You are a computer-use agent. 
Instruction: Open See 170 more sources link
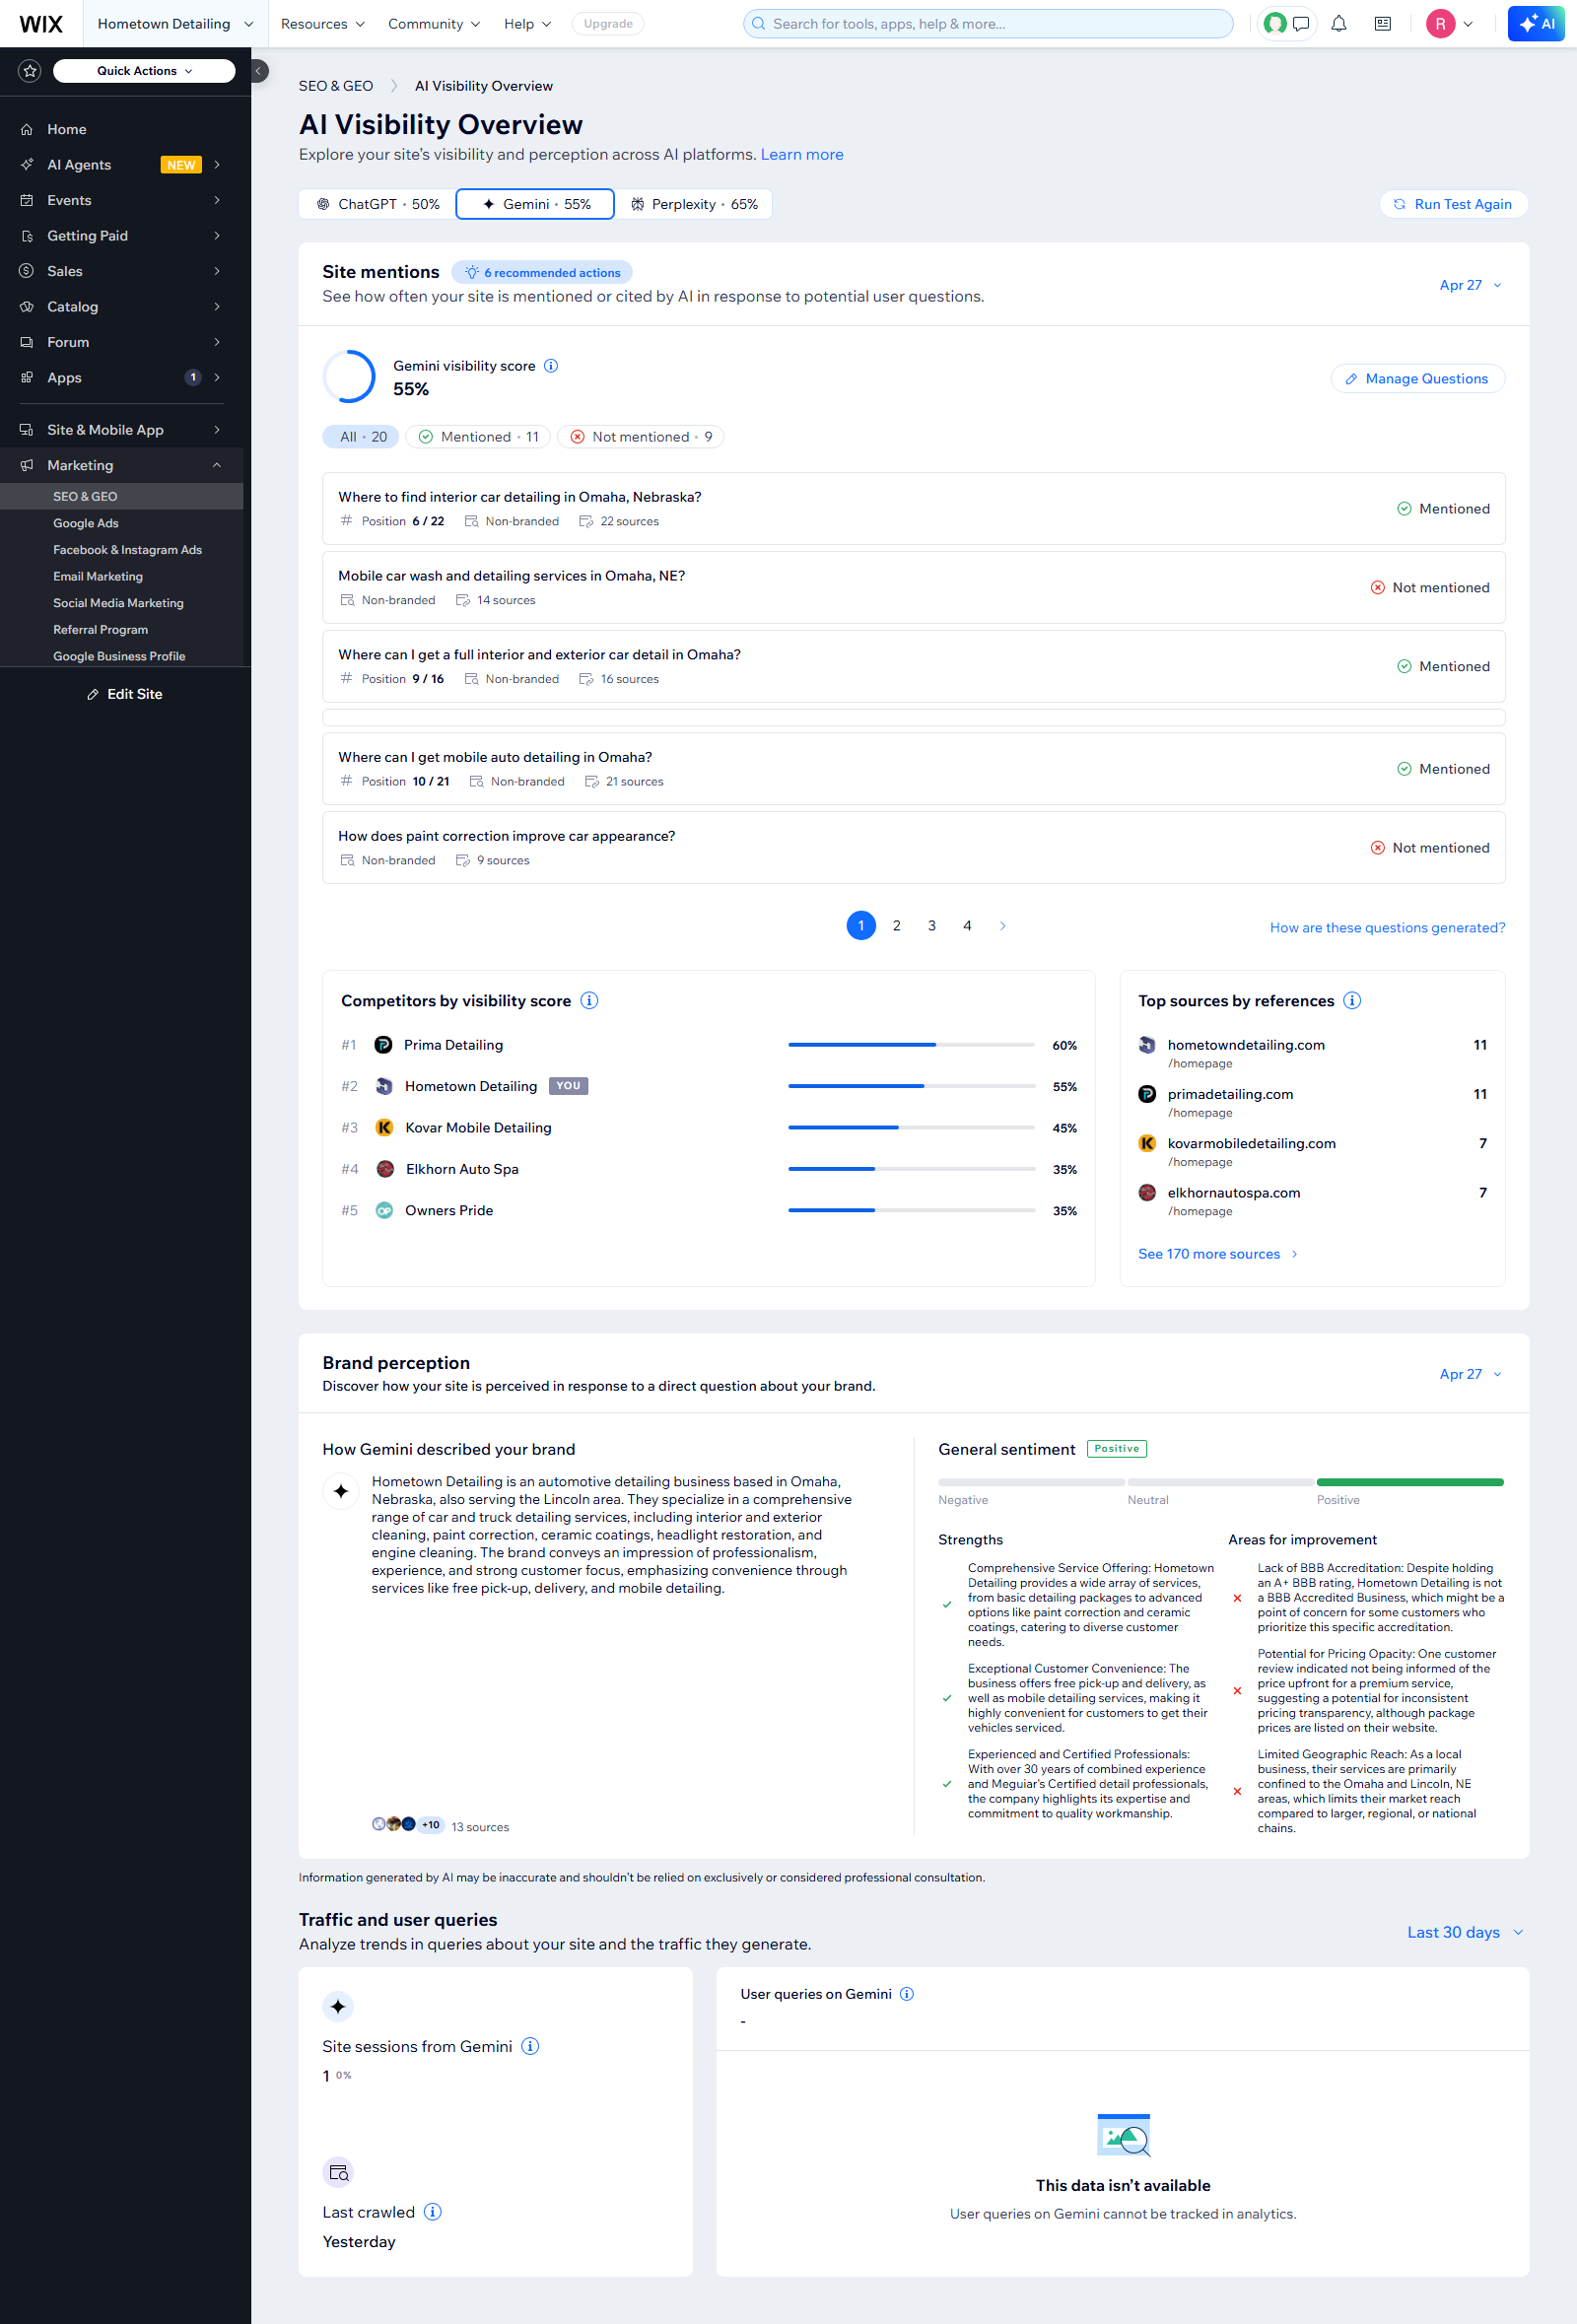coord(1218,1254)
